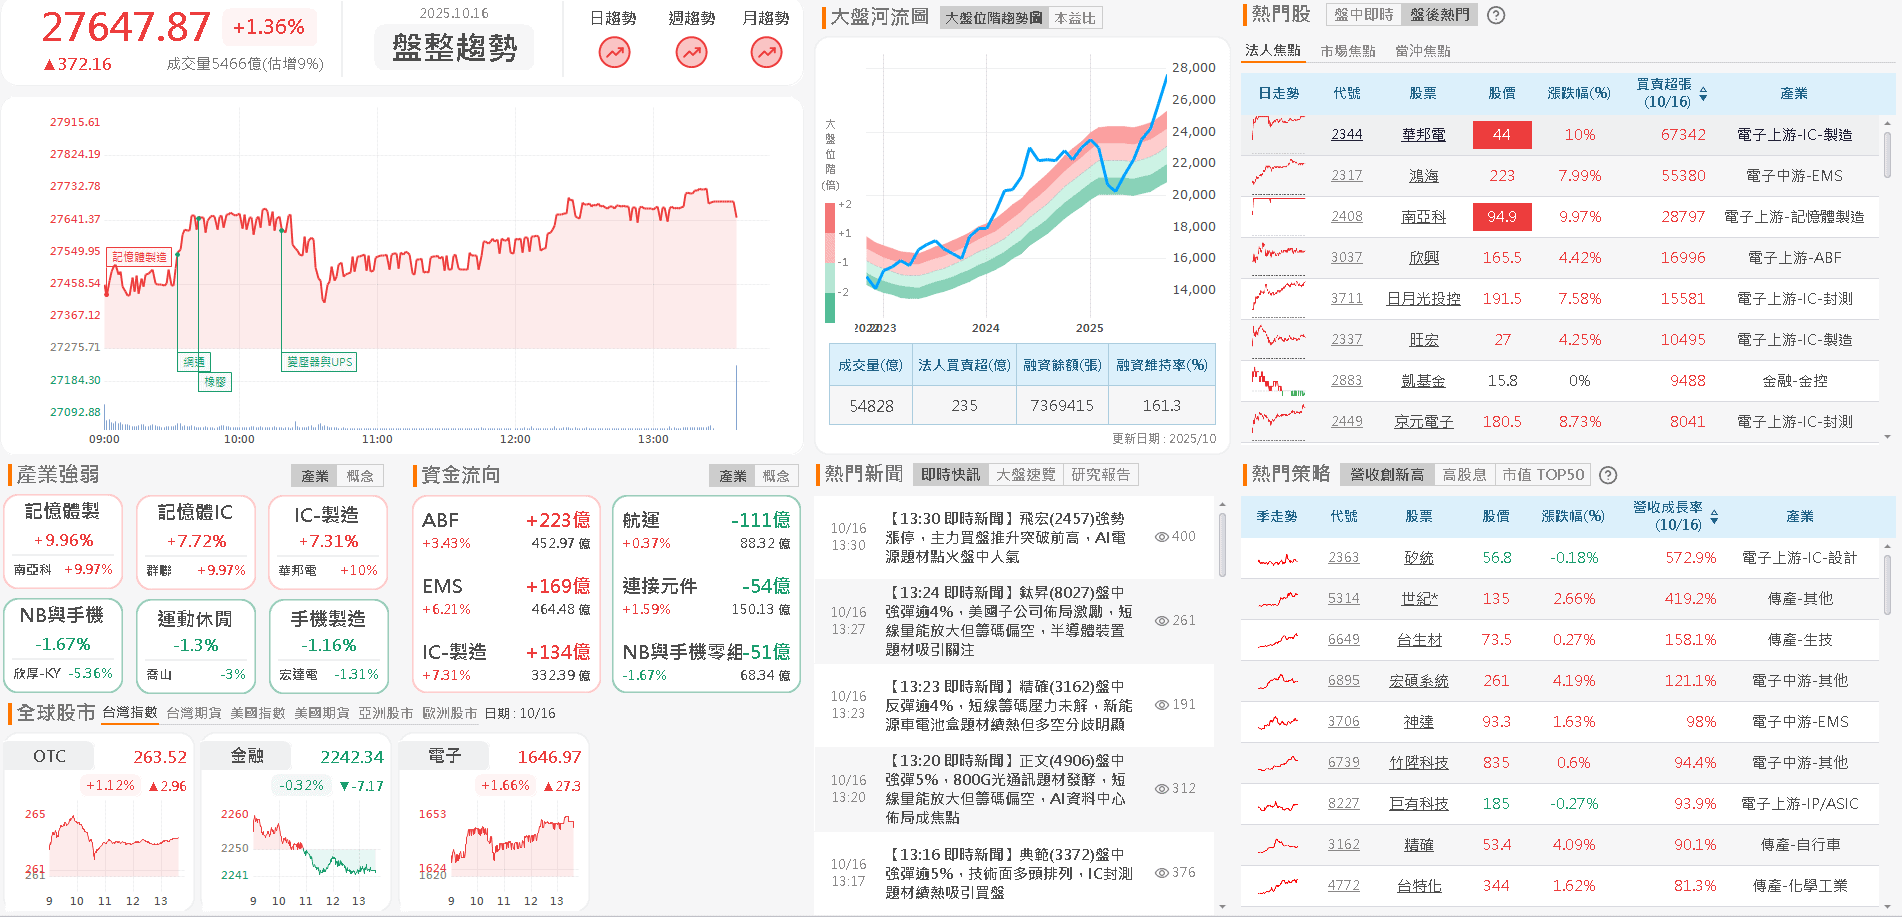Sort by the 營收成長率 column arrows icon

(1714, 517)
